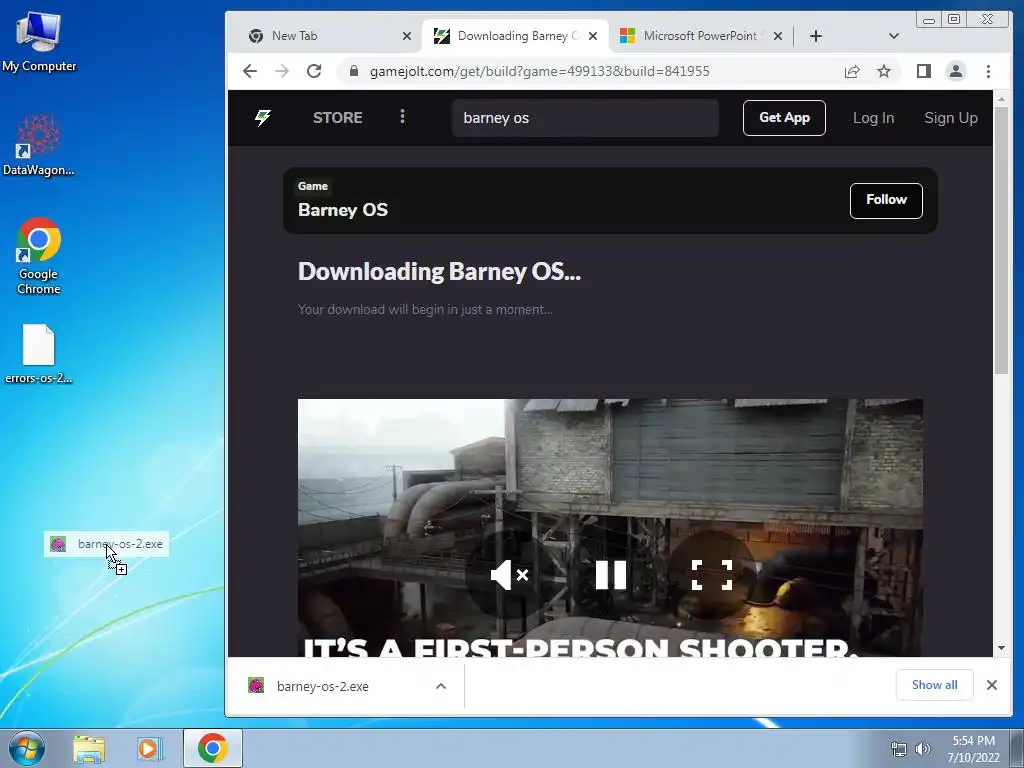
Task: Open Chrome side panel
Action: [x=923, y=71]
